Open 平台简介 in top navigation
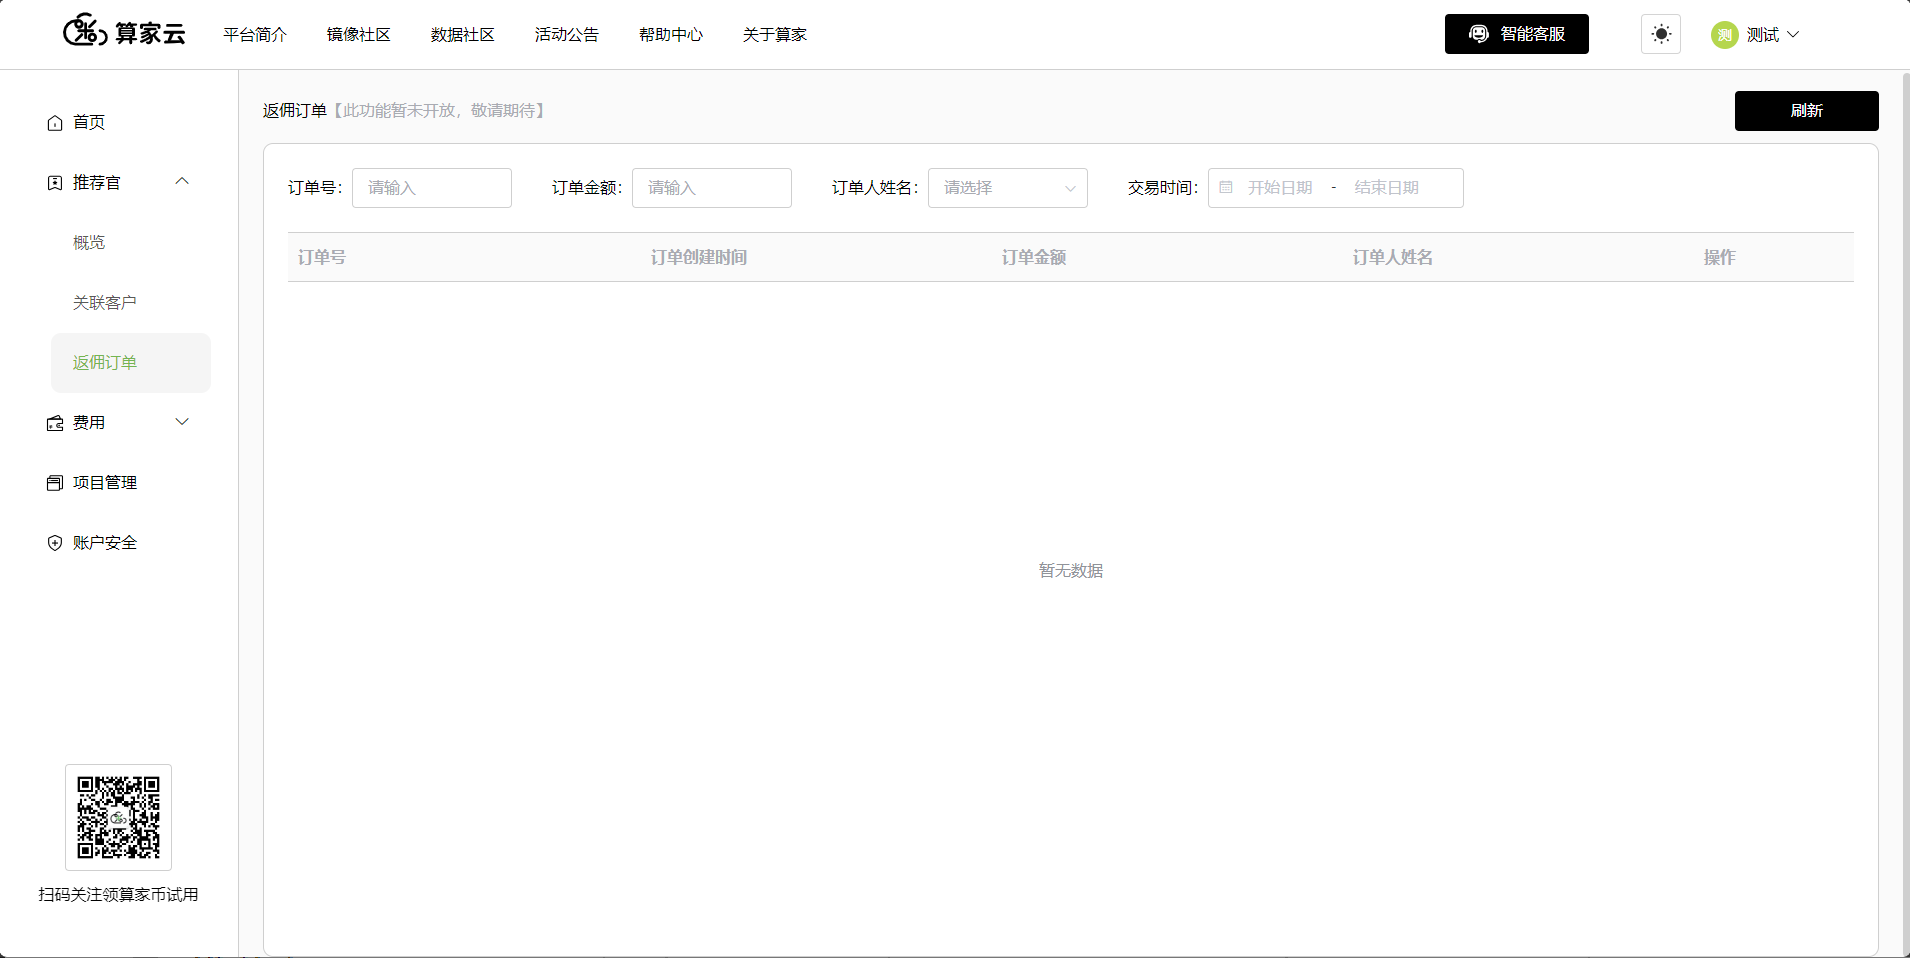This screenshot has height=958, width=1910. [255, 35]
